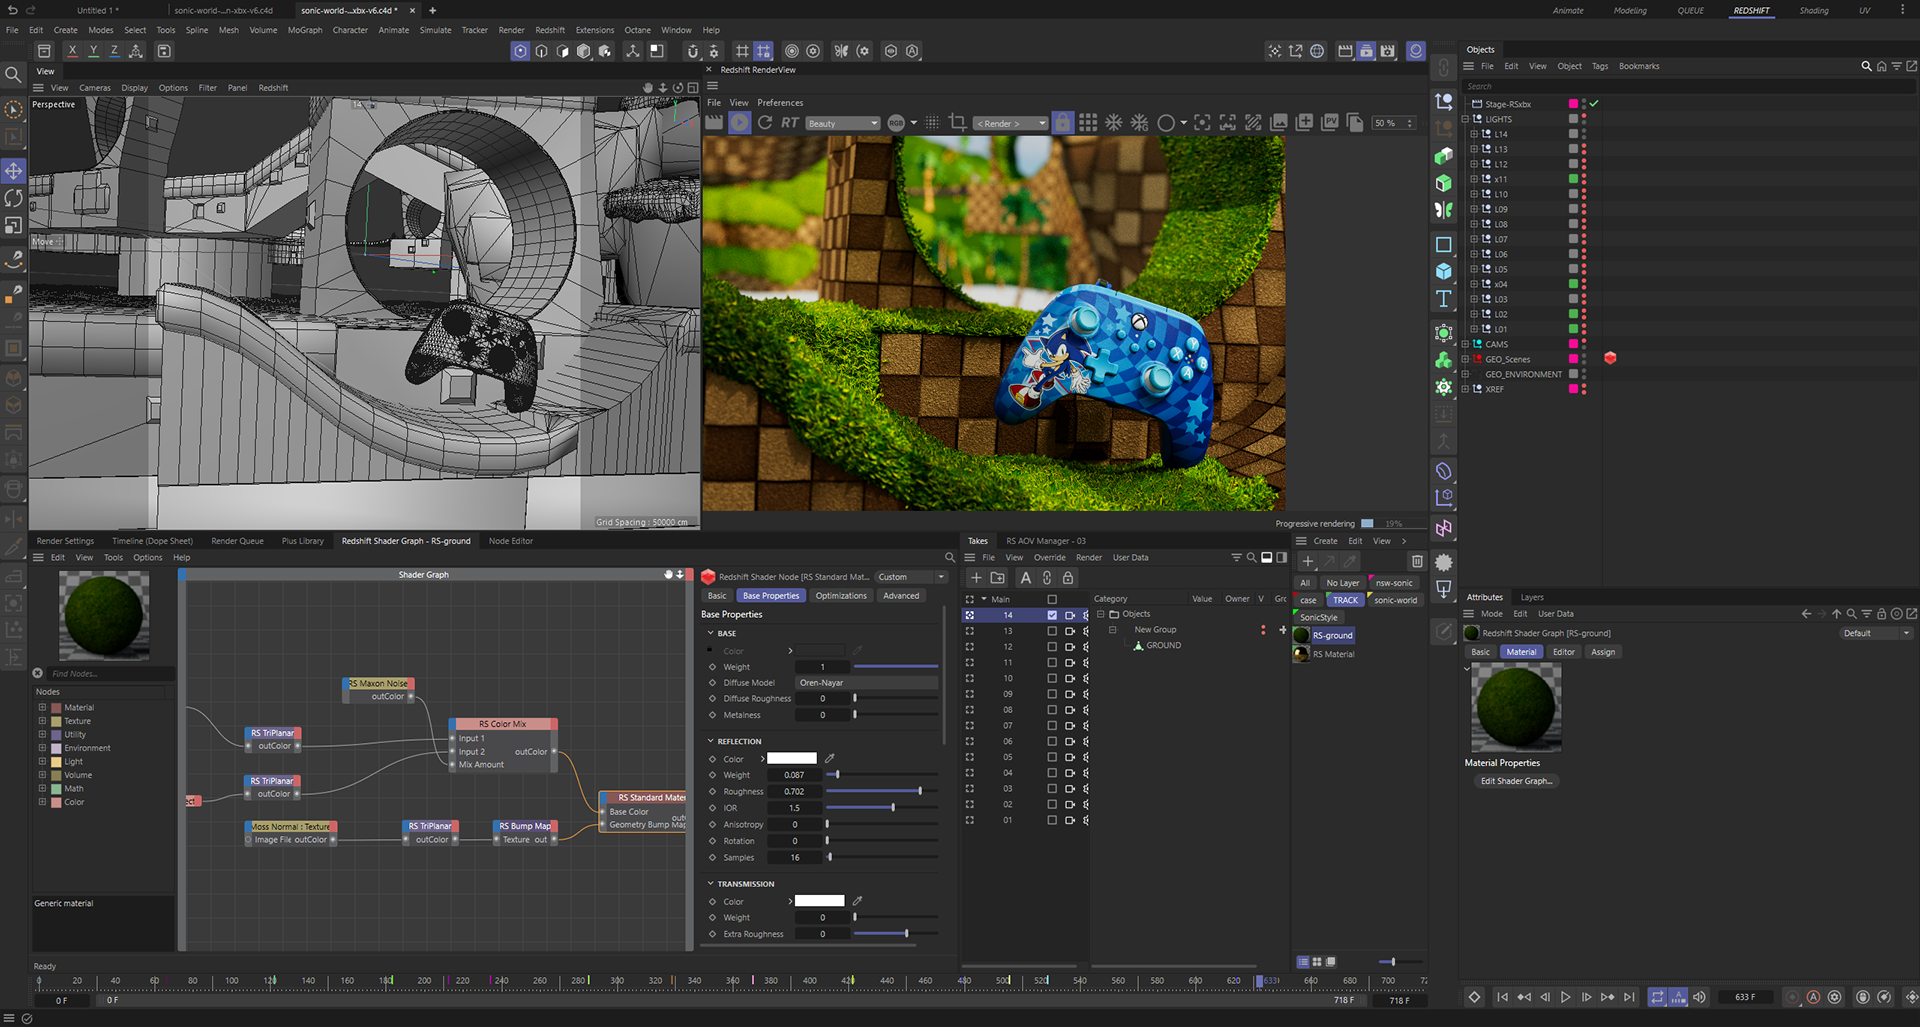Select the TRACK layer button
Image resolution: width=1920 pixels, height=1027 pixels.
(x=1345, y=600)
